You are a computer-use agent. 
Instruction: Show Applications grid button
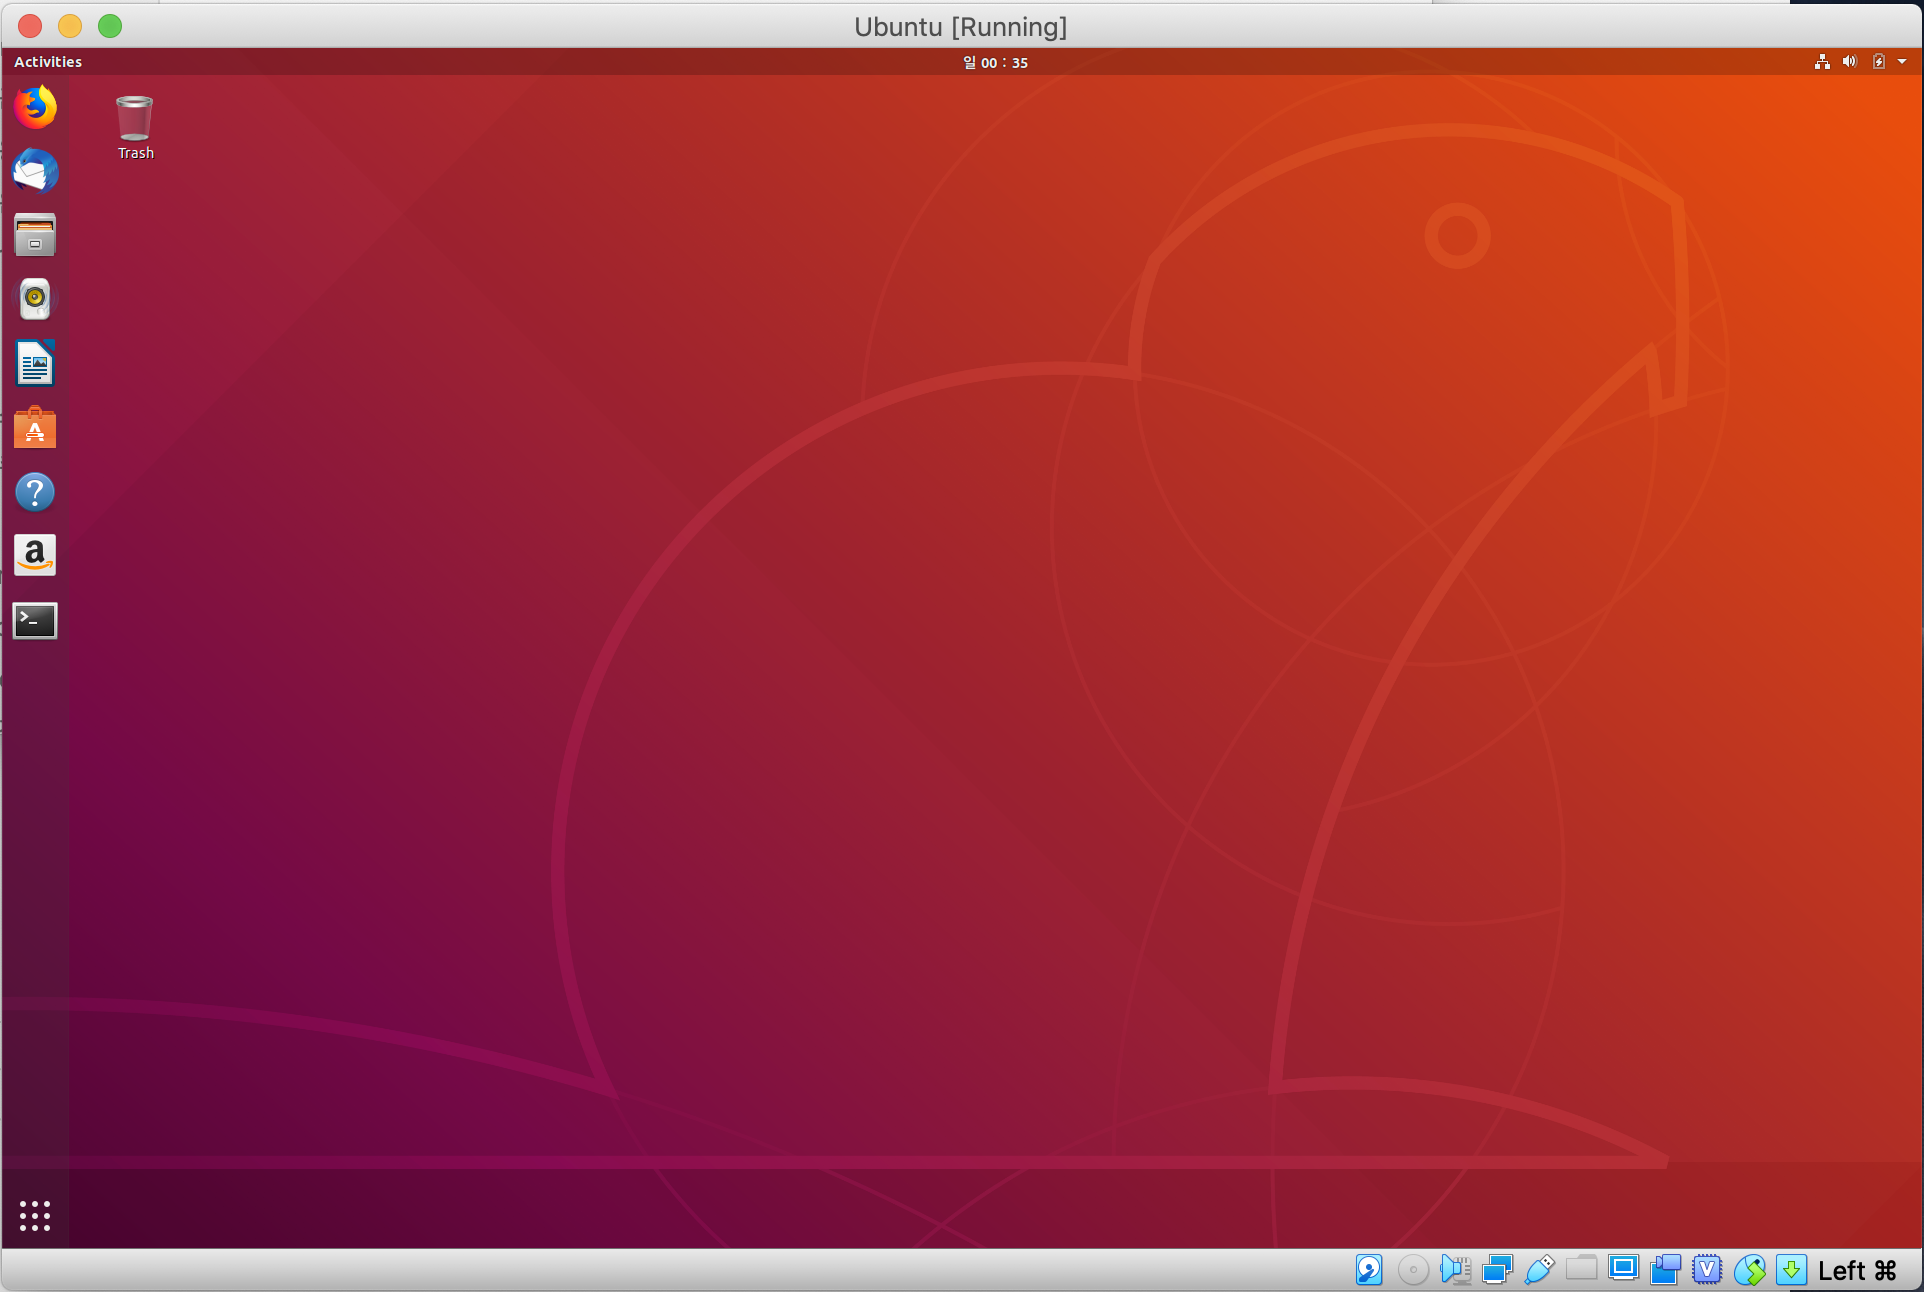[35, 1215]
